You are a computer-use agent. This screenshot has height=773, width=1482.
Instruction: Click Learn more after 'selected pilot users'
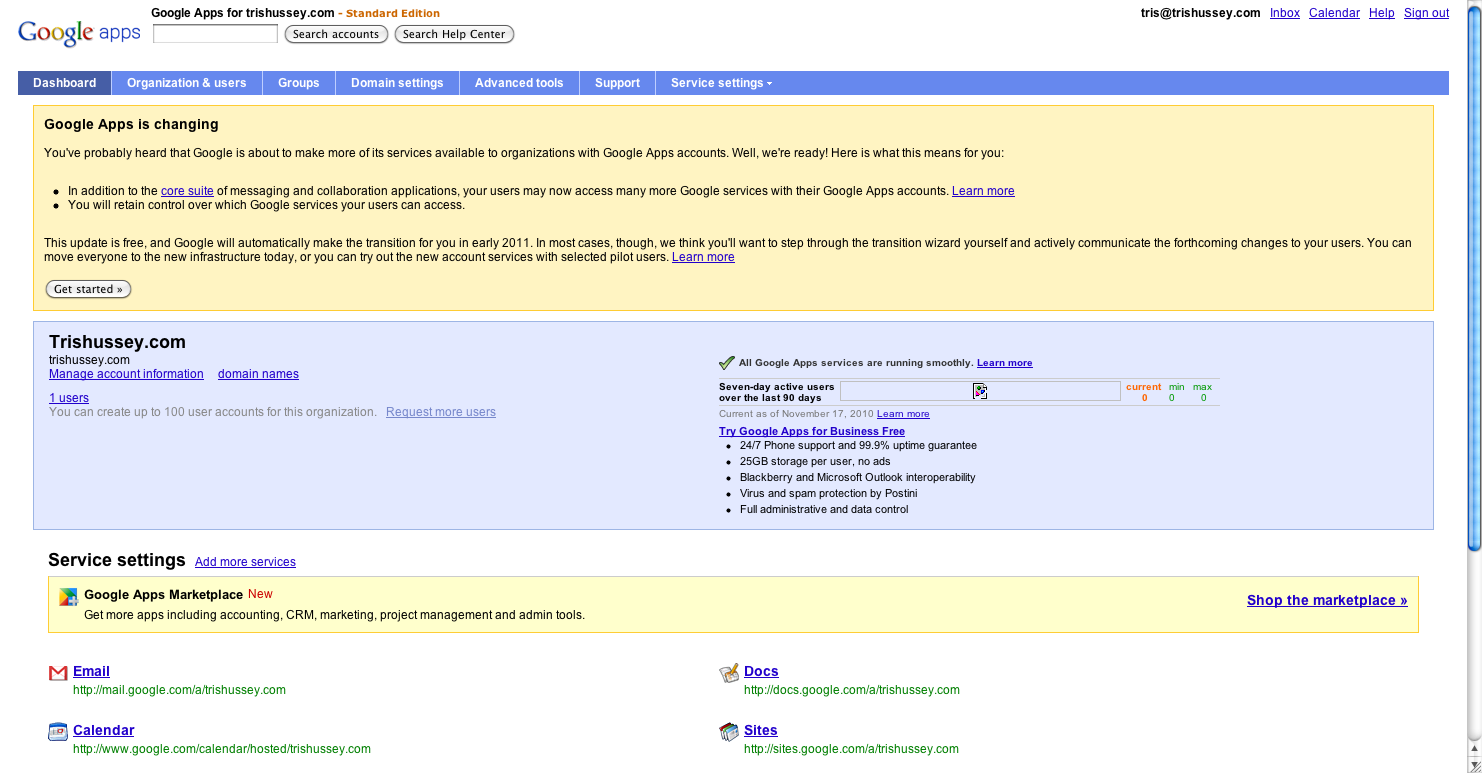point(703,257)
